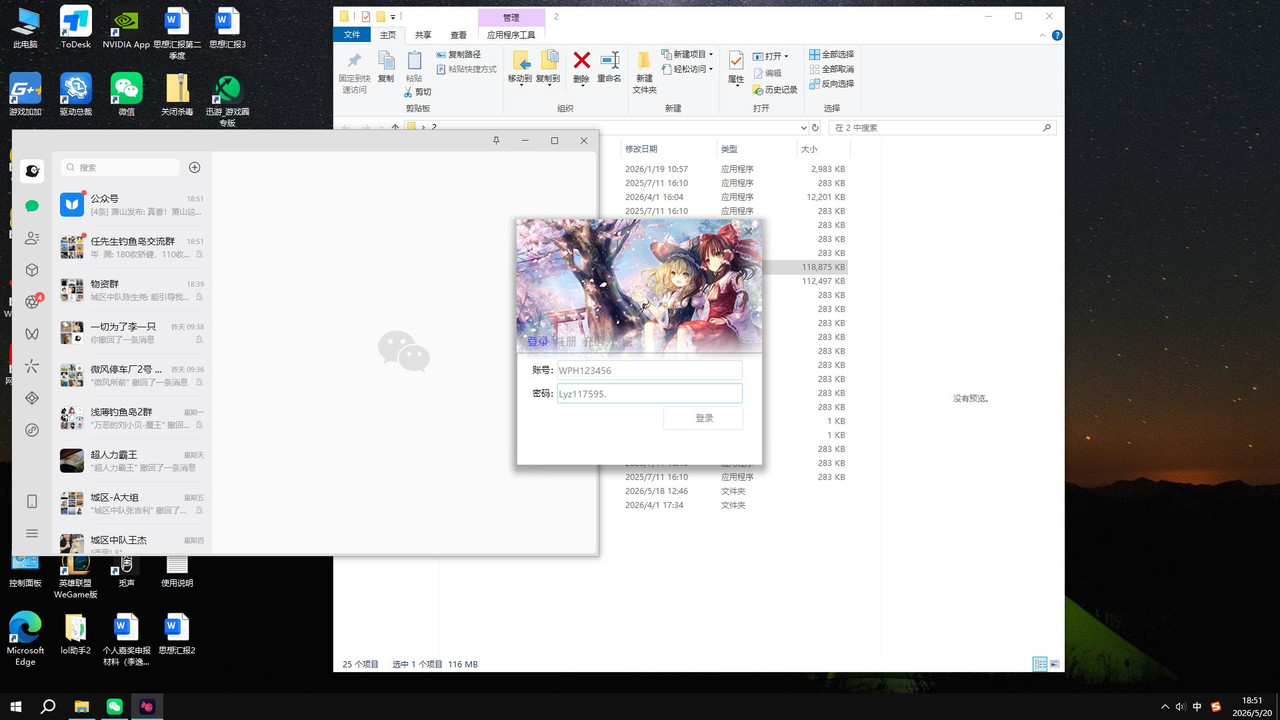Show hidden tray icons chevron
This screenshot has width=1280, height=720.
[1165, 706]
